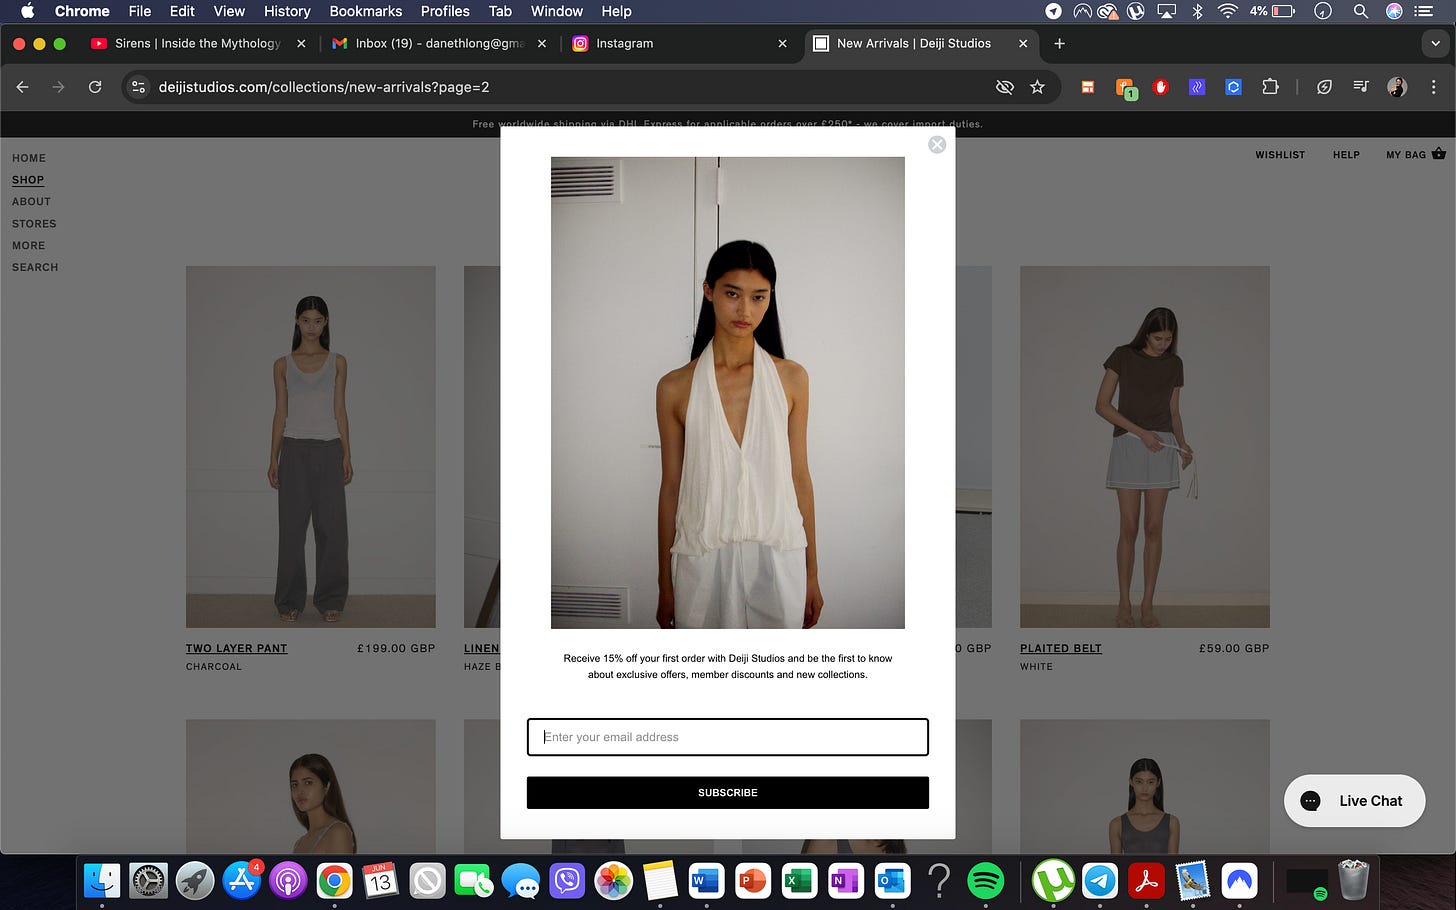The width and height of the screenshot is (1456, 910).
Task: Click the Plaited Belt product image
Action: [x=1145, y=447]
